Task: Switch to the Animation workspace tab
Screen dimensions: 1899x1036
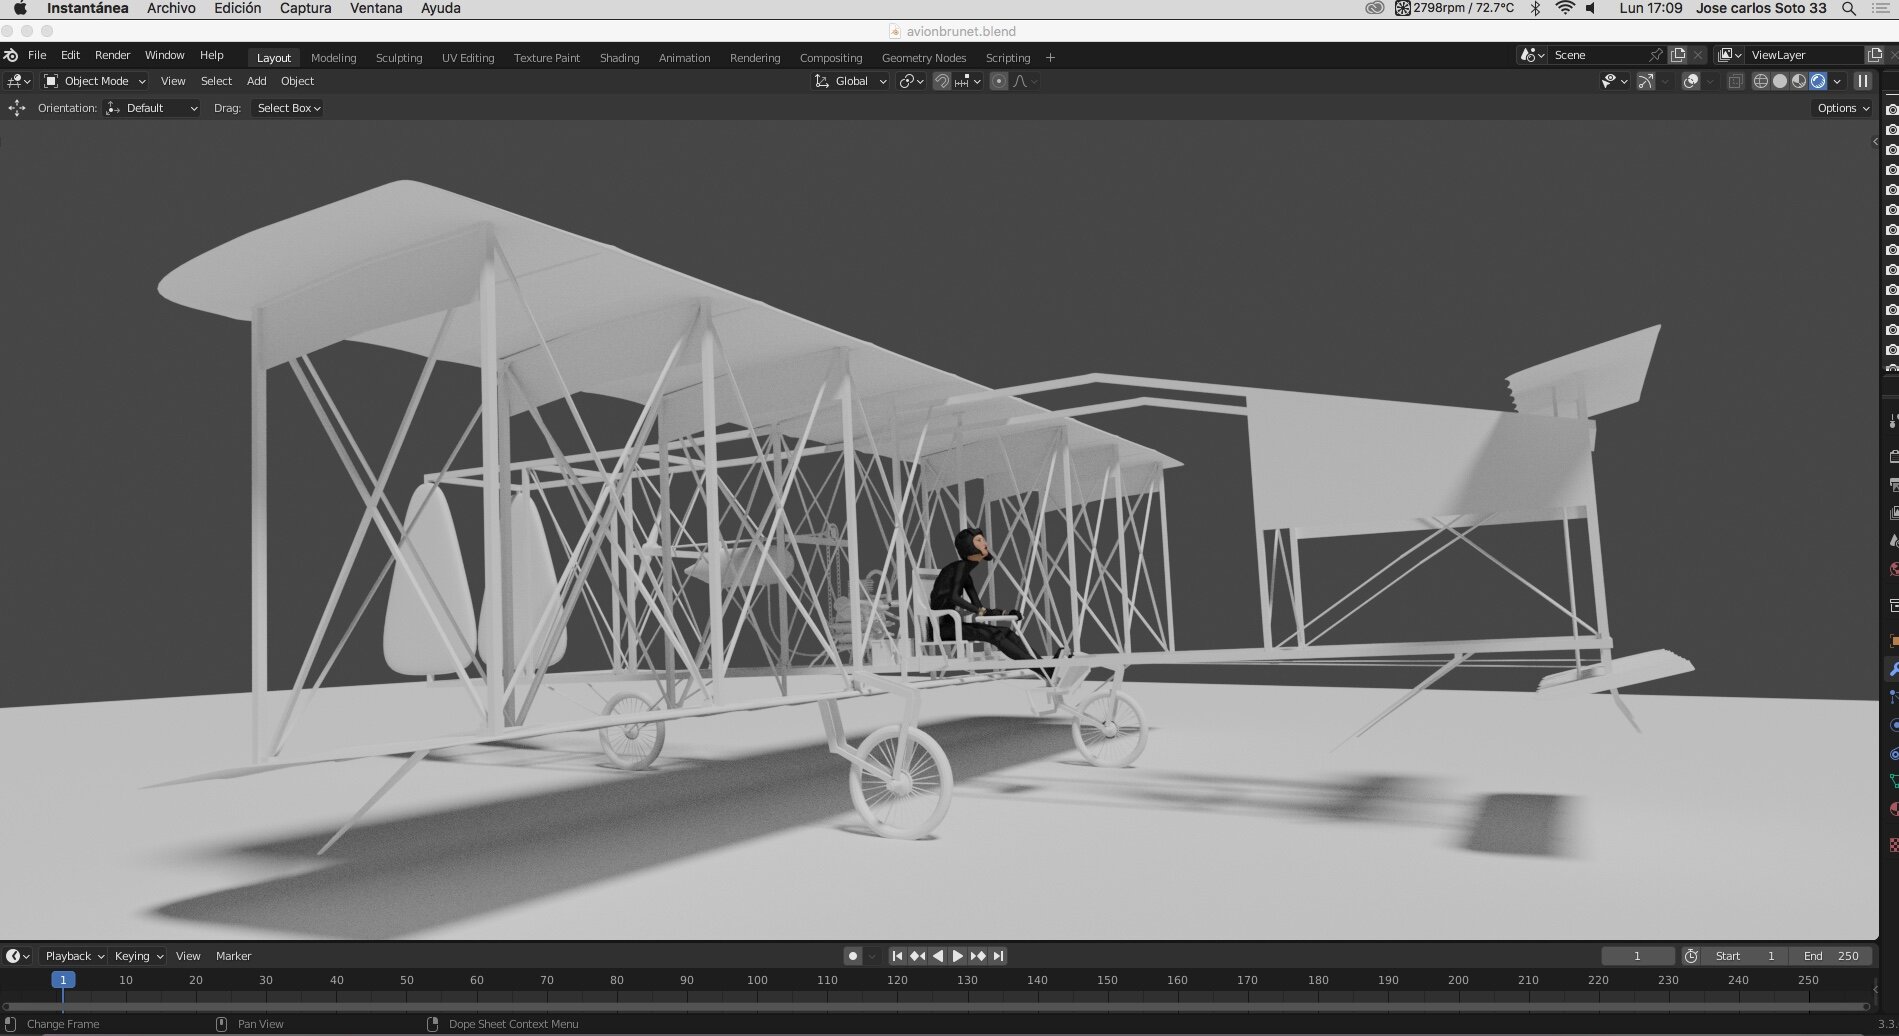Action: (x=684, y=58)
